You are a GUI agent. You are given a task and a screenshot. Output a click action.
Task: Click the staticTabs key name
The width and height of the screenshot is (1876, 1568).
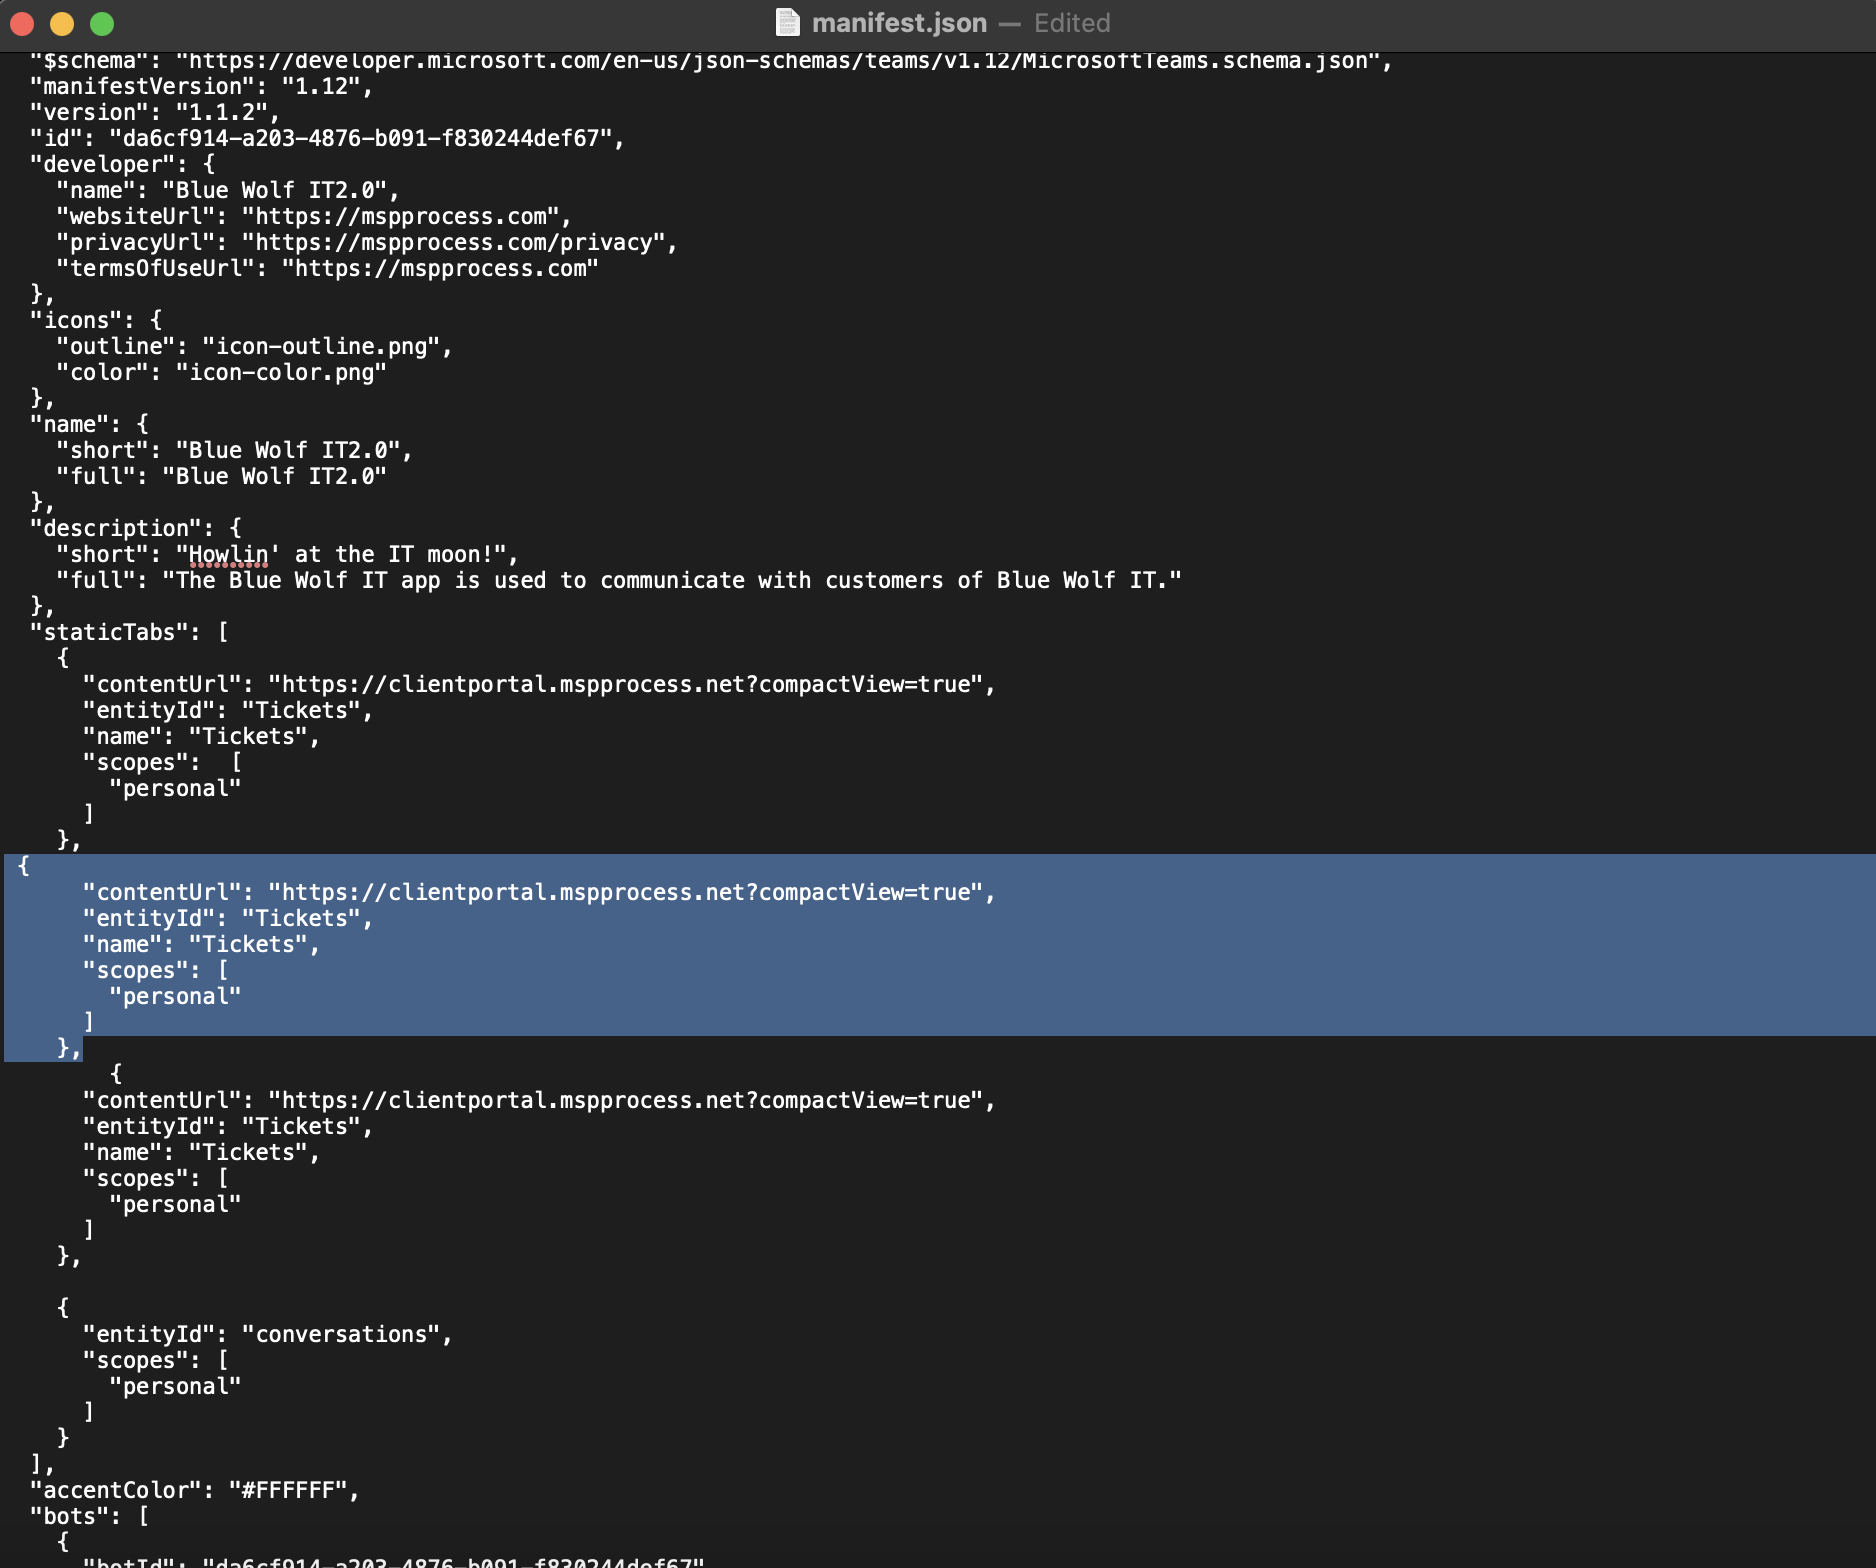[x=109, y=633]
